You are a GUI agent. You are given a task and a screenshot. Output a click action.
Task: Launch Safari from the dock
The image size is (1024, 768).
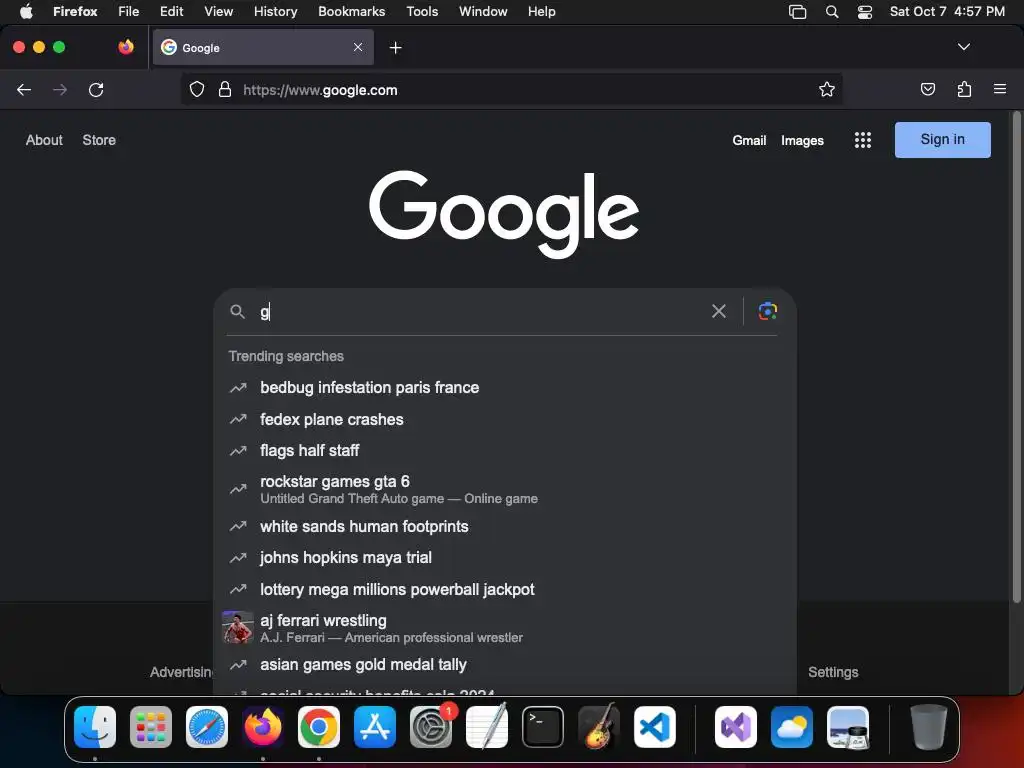coord(207,726)
